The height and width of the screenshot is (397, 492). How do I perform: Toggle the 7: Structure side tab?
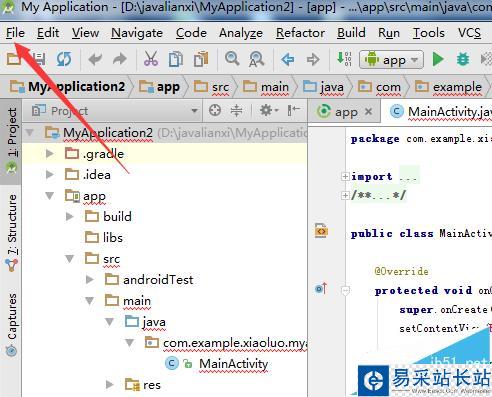[x=12, y=233]
